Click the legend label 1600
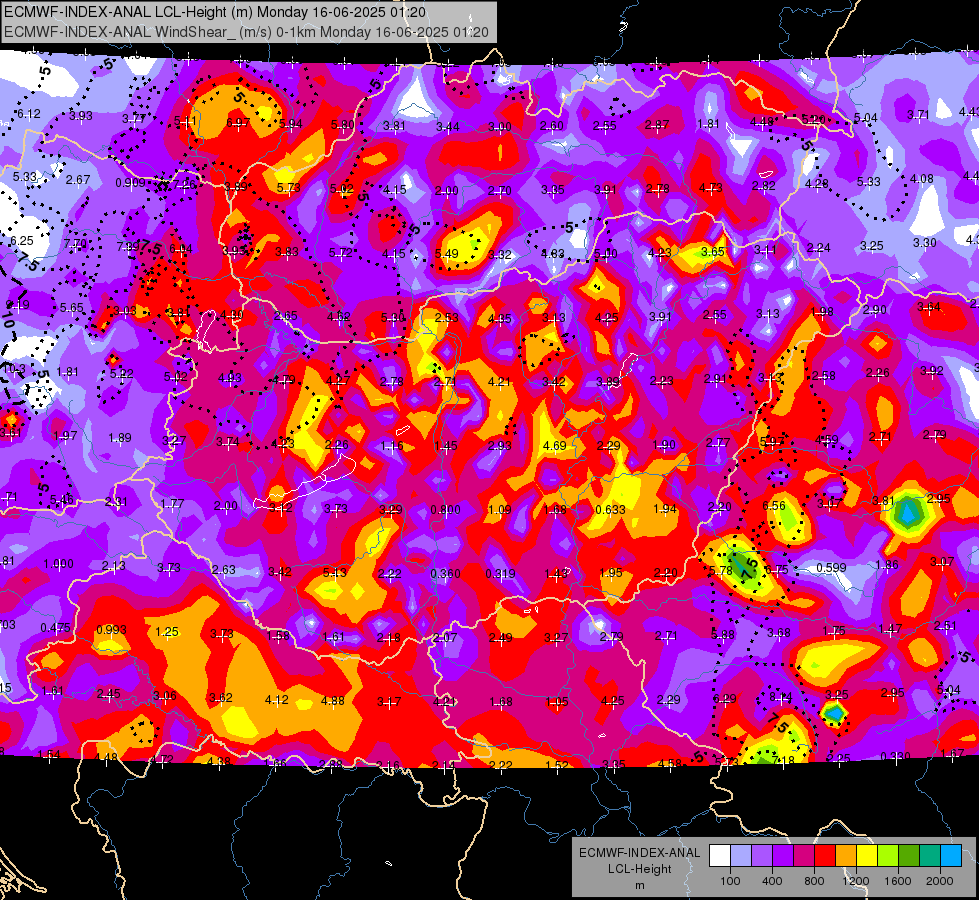 [898, 881]
